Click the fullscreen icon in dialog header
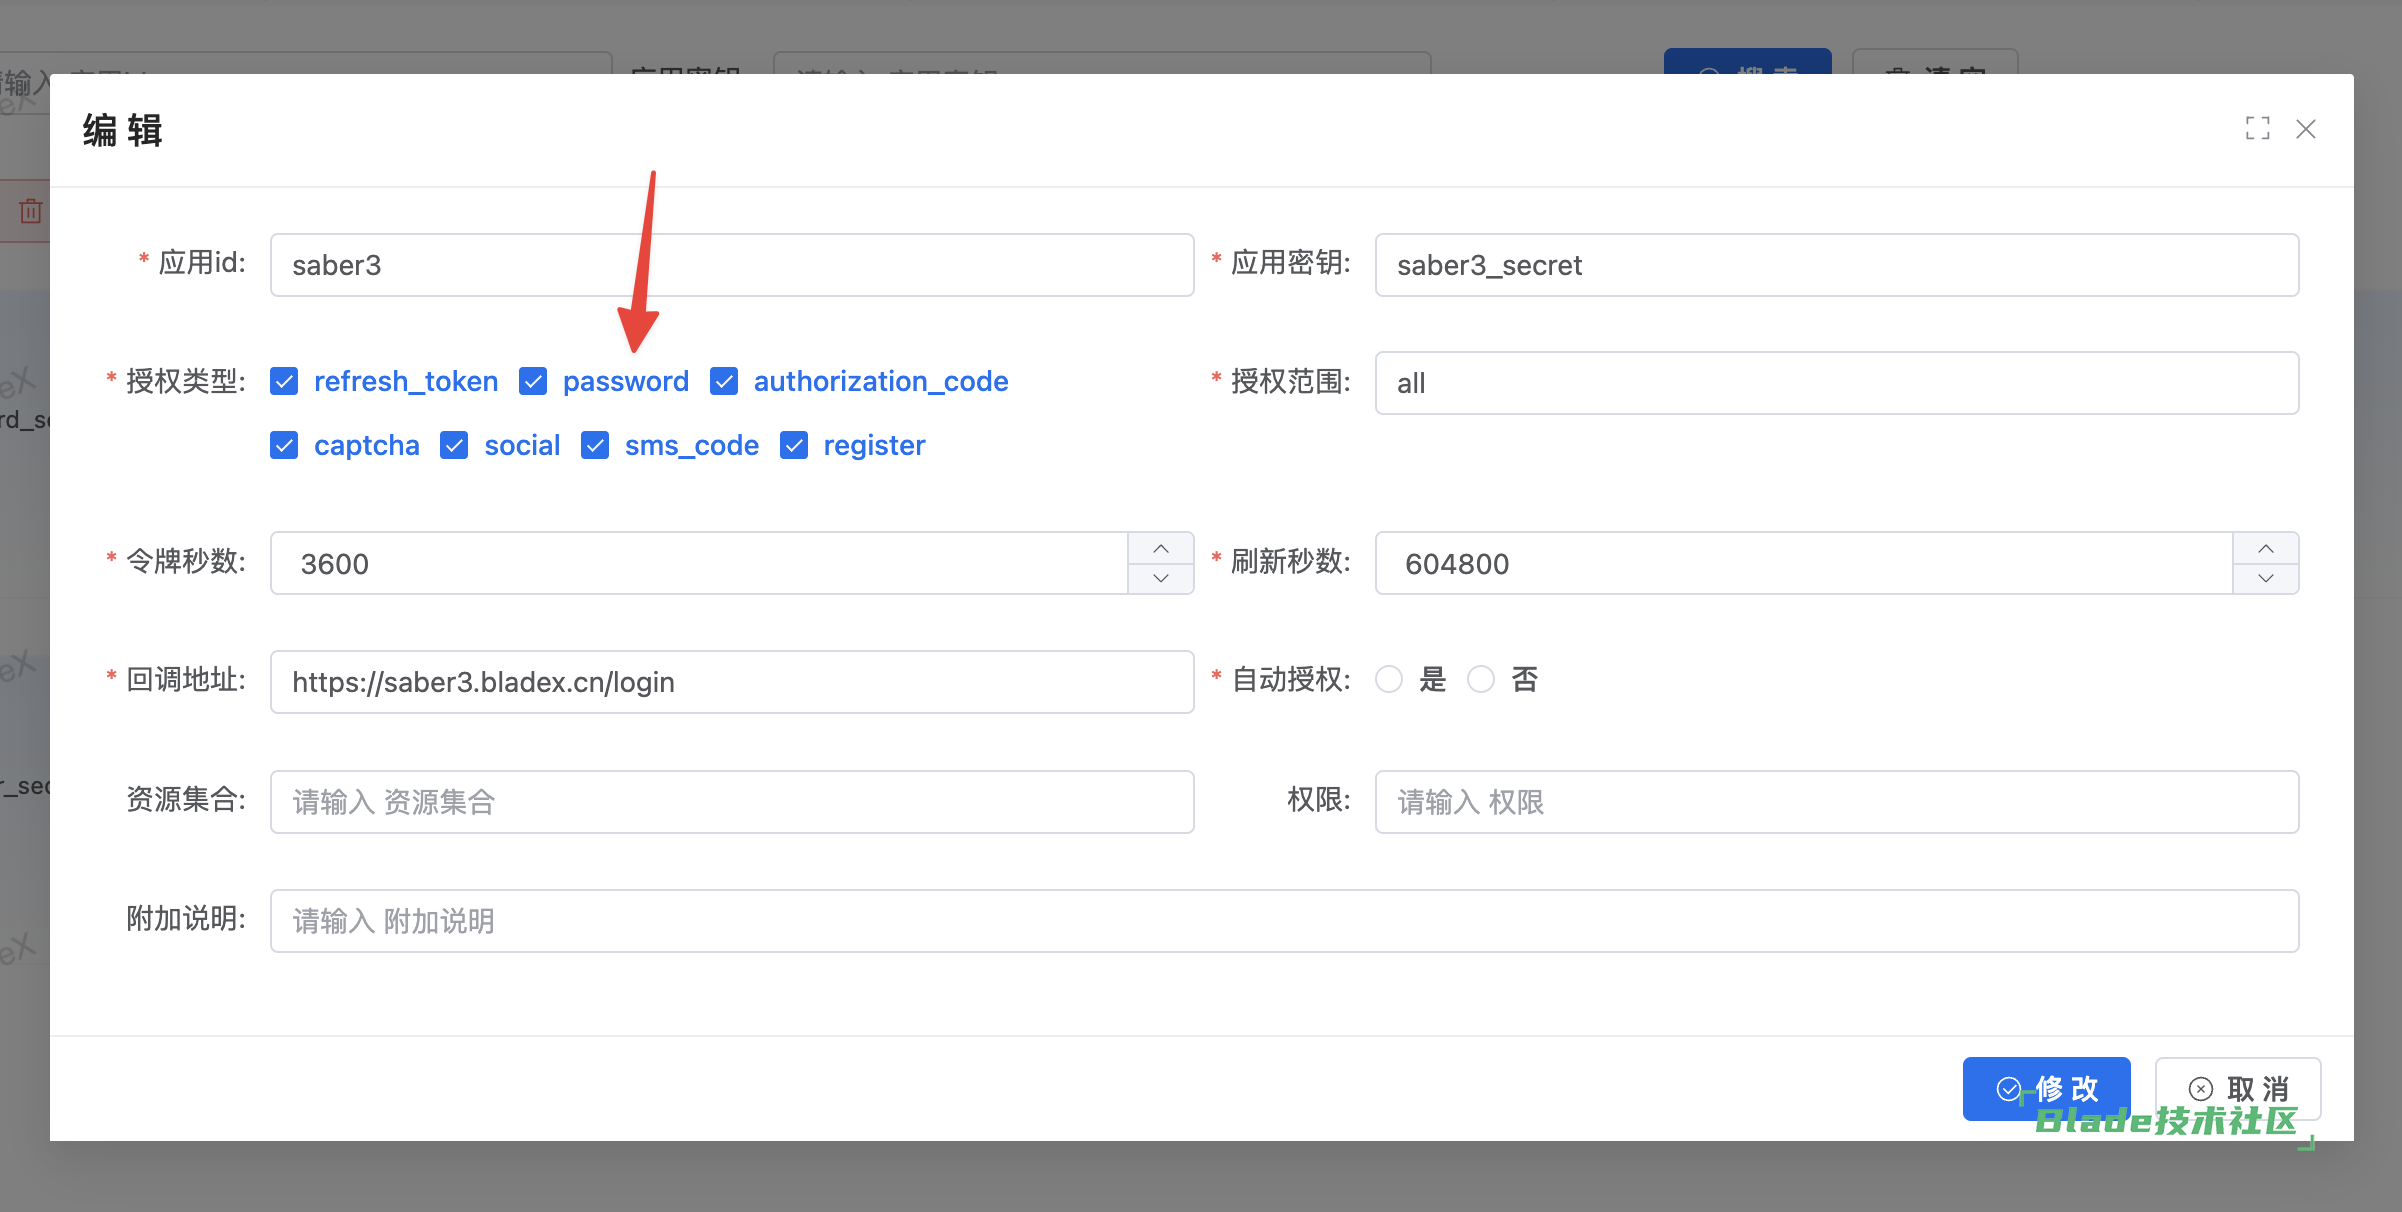Image resolution: width=2402 pixels, height=1212 pixels. click(2257, 129)
